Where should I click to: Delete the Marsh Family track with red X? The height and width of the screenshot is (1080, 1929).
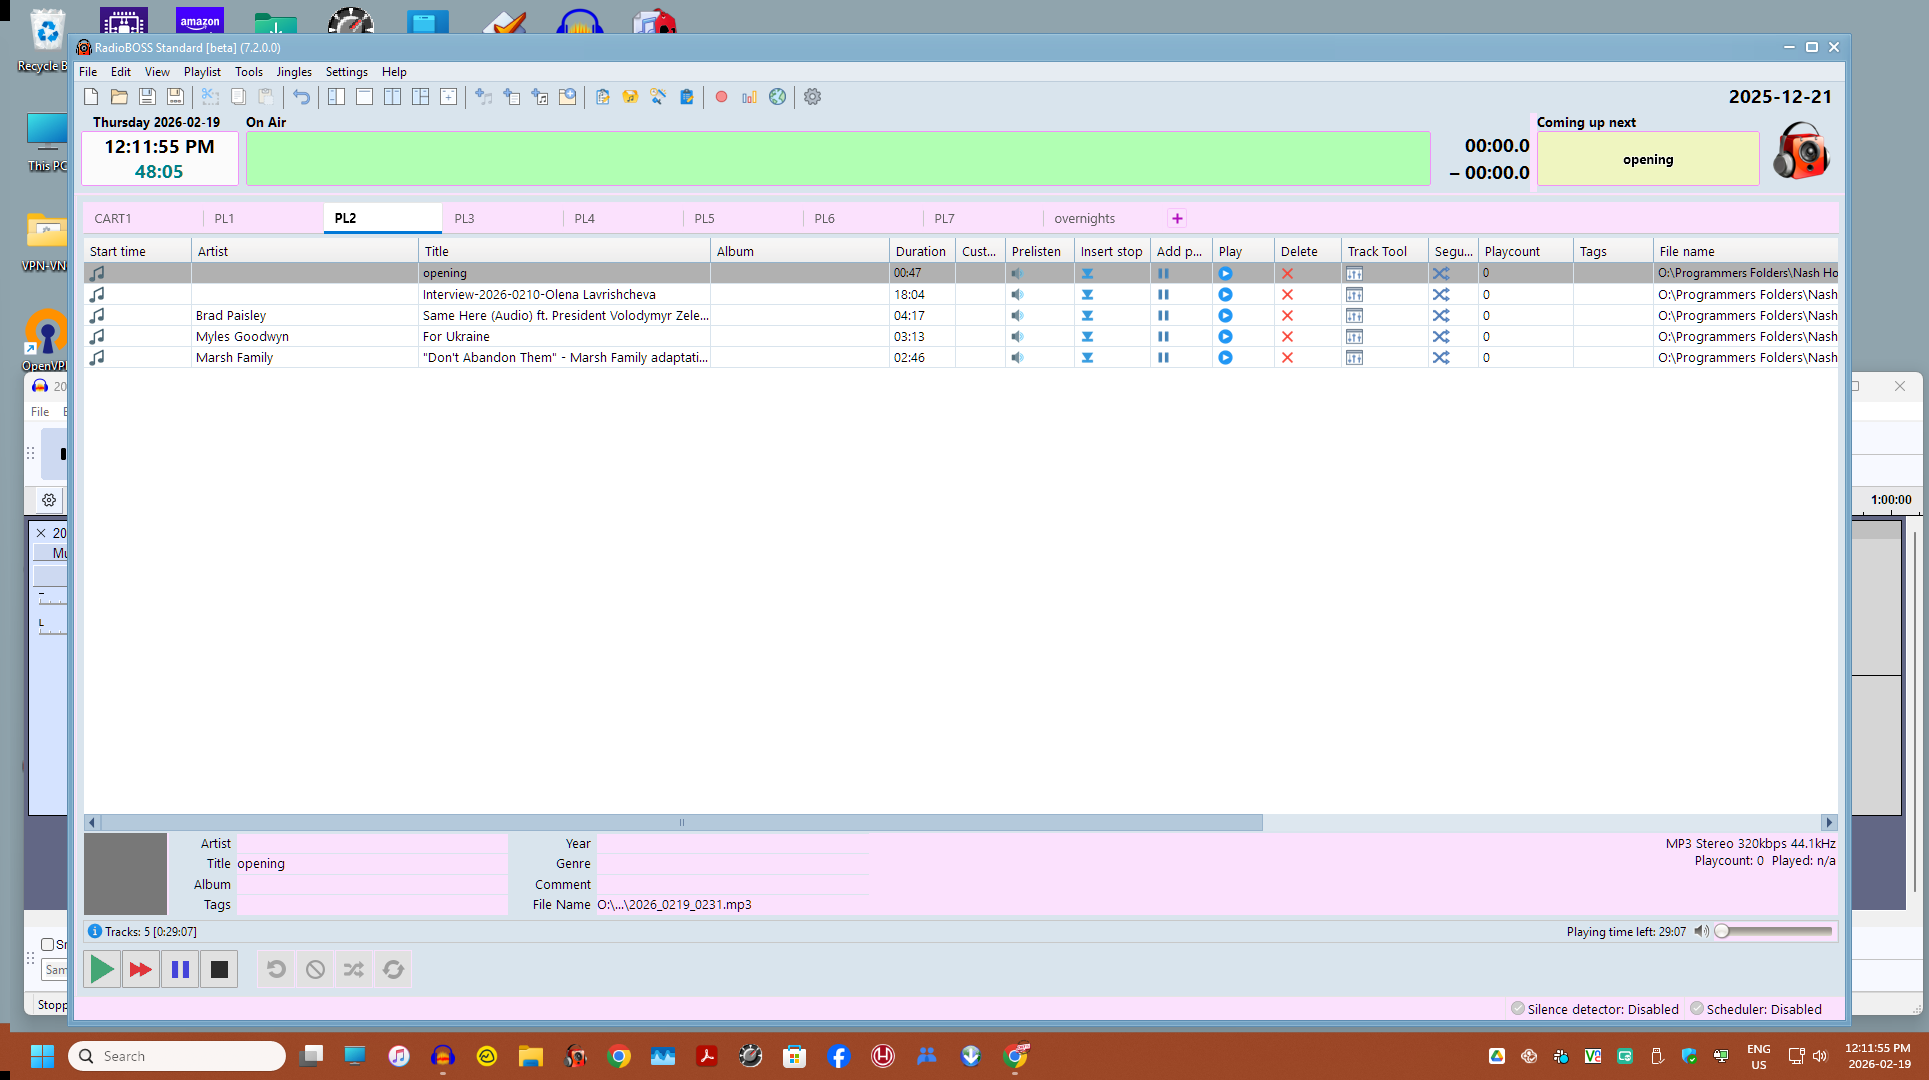pyautogui.click(x=1287, y=358)
